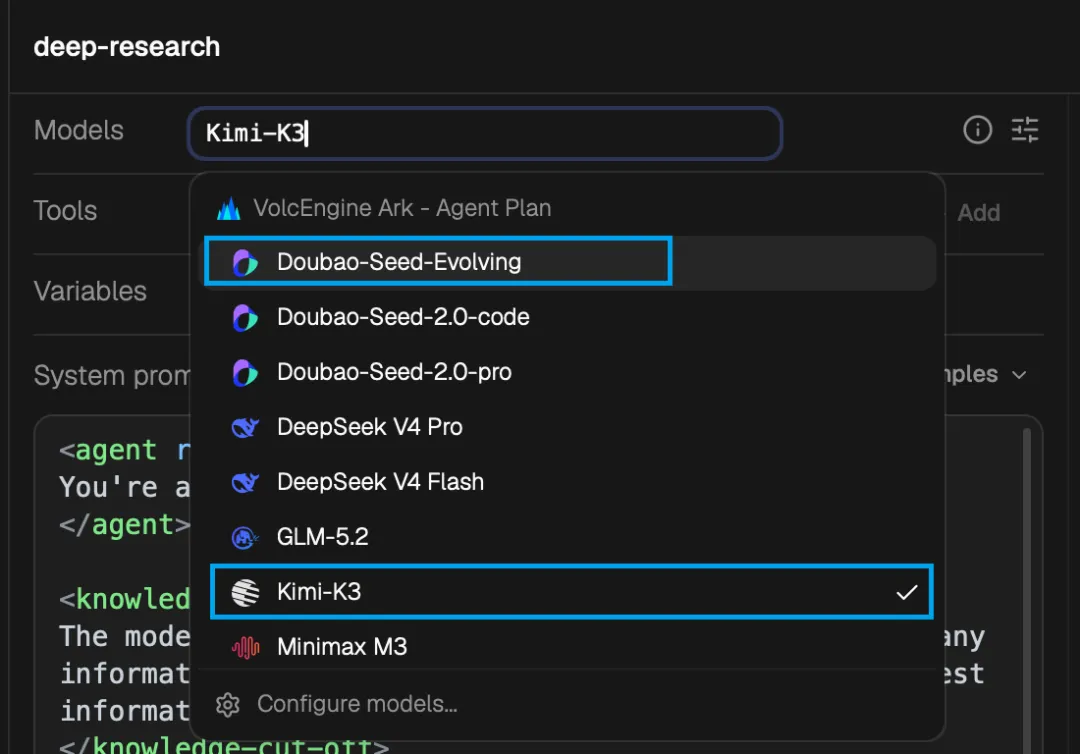
Task: Click the "You're a" line in prompt editor
Action: 125,488
